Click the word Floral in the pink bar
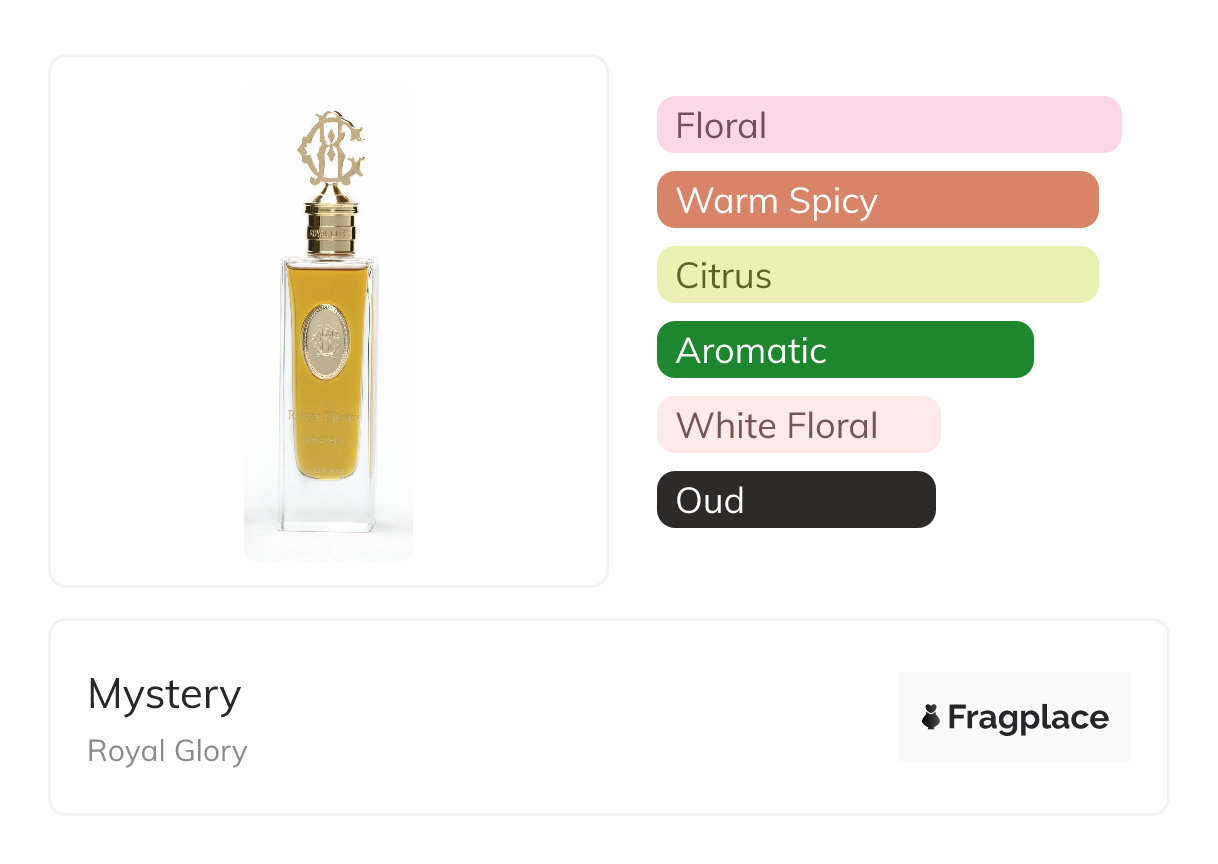Viewport: 1218px width, 864px height. [x=721, y=126]
